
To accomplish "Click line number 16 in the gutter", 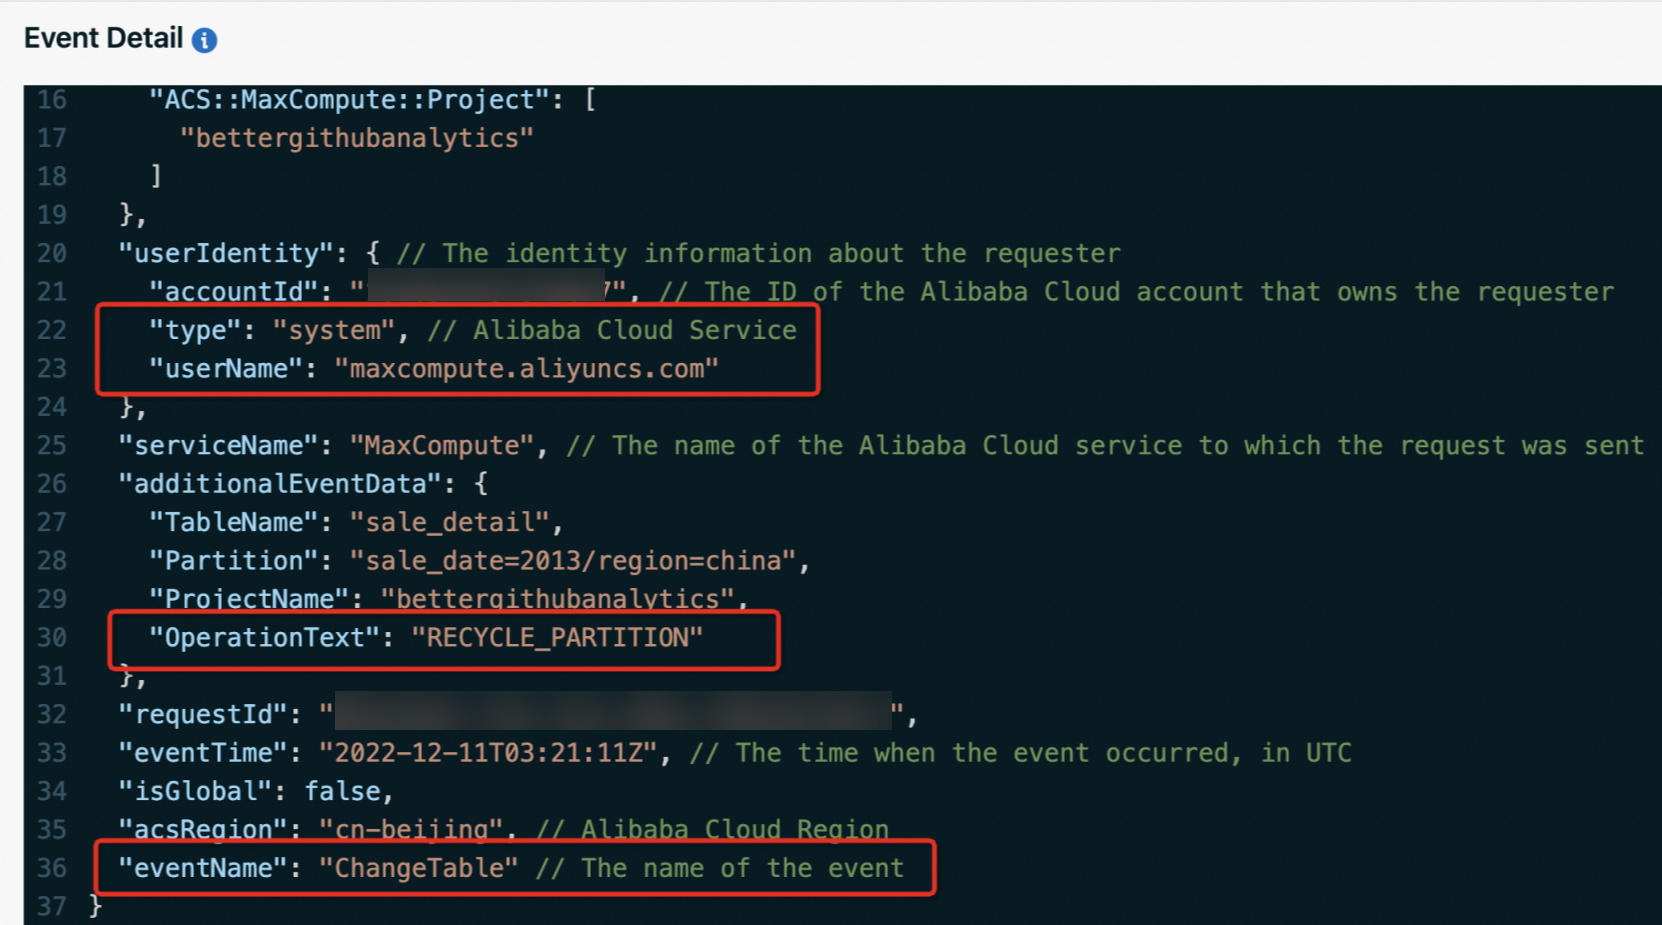I will [x=52, y=100].
